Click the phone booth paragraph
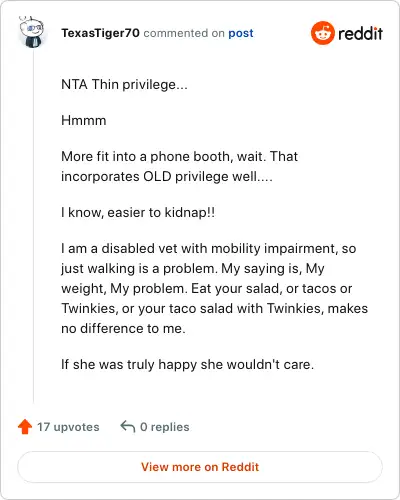The width and height of the screenshot is (400, 500). click(x=179, y=166)
